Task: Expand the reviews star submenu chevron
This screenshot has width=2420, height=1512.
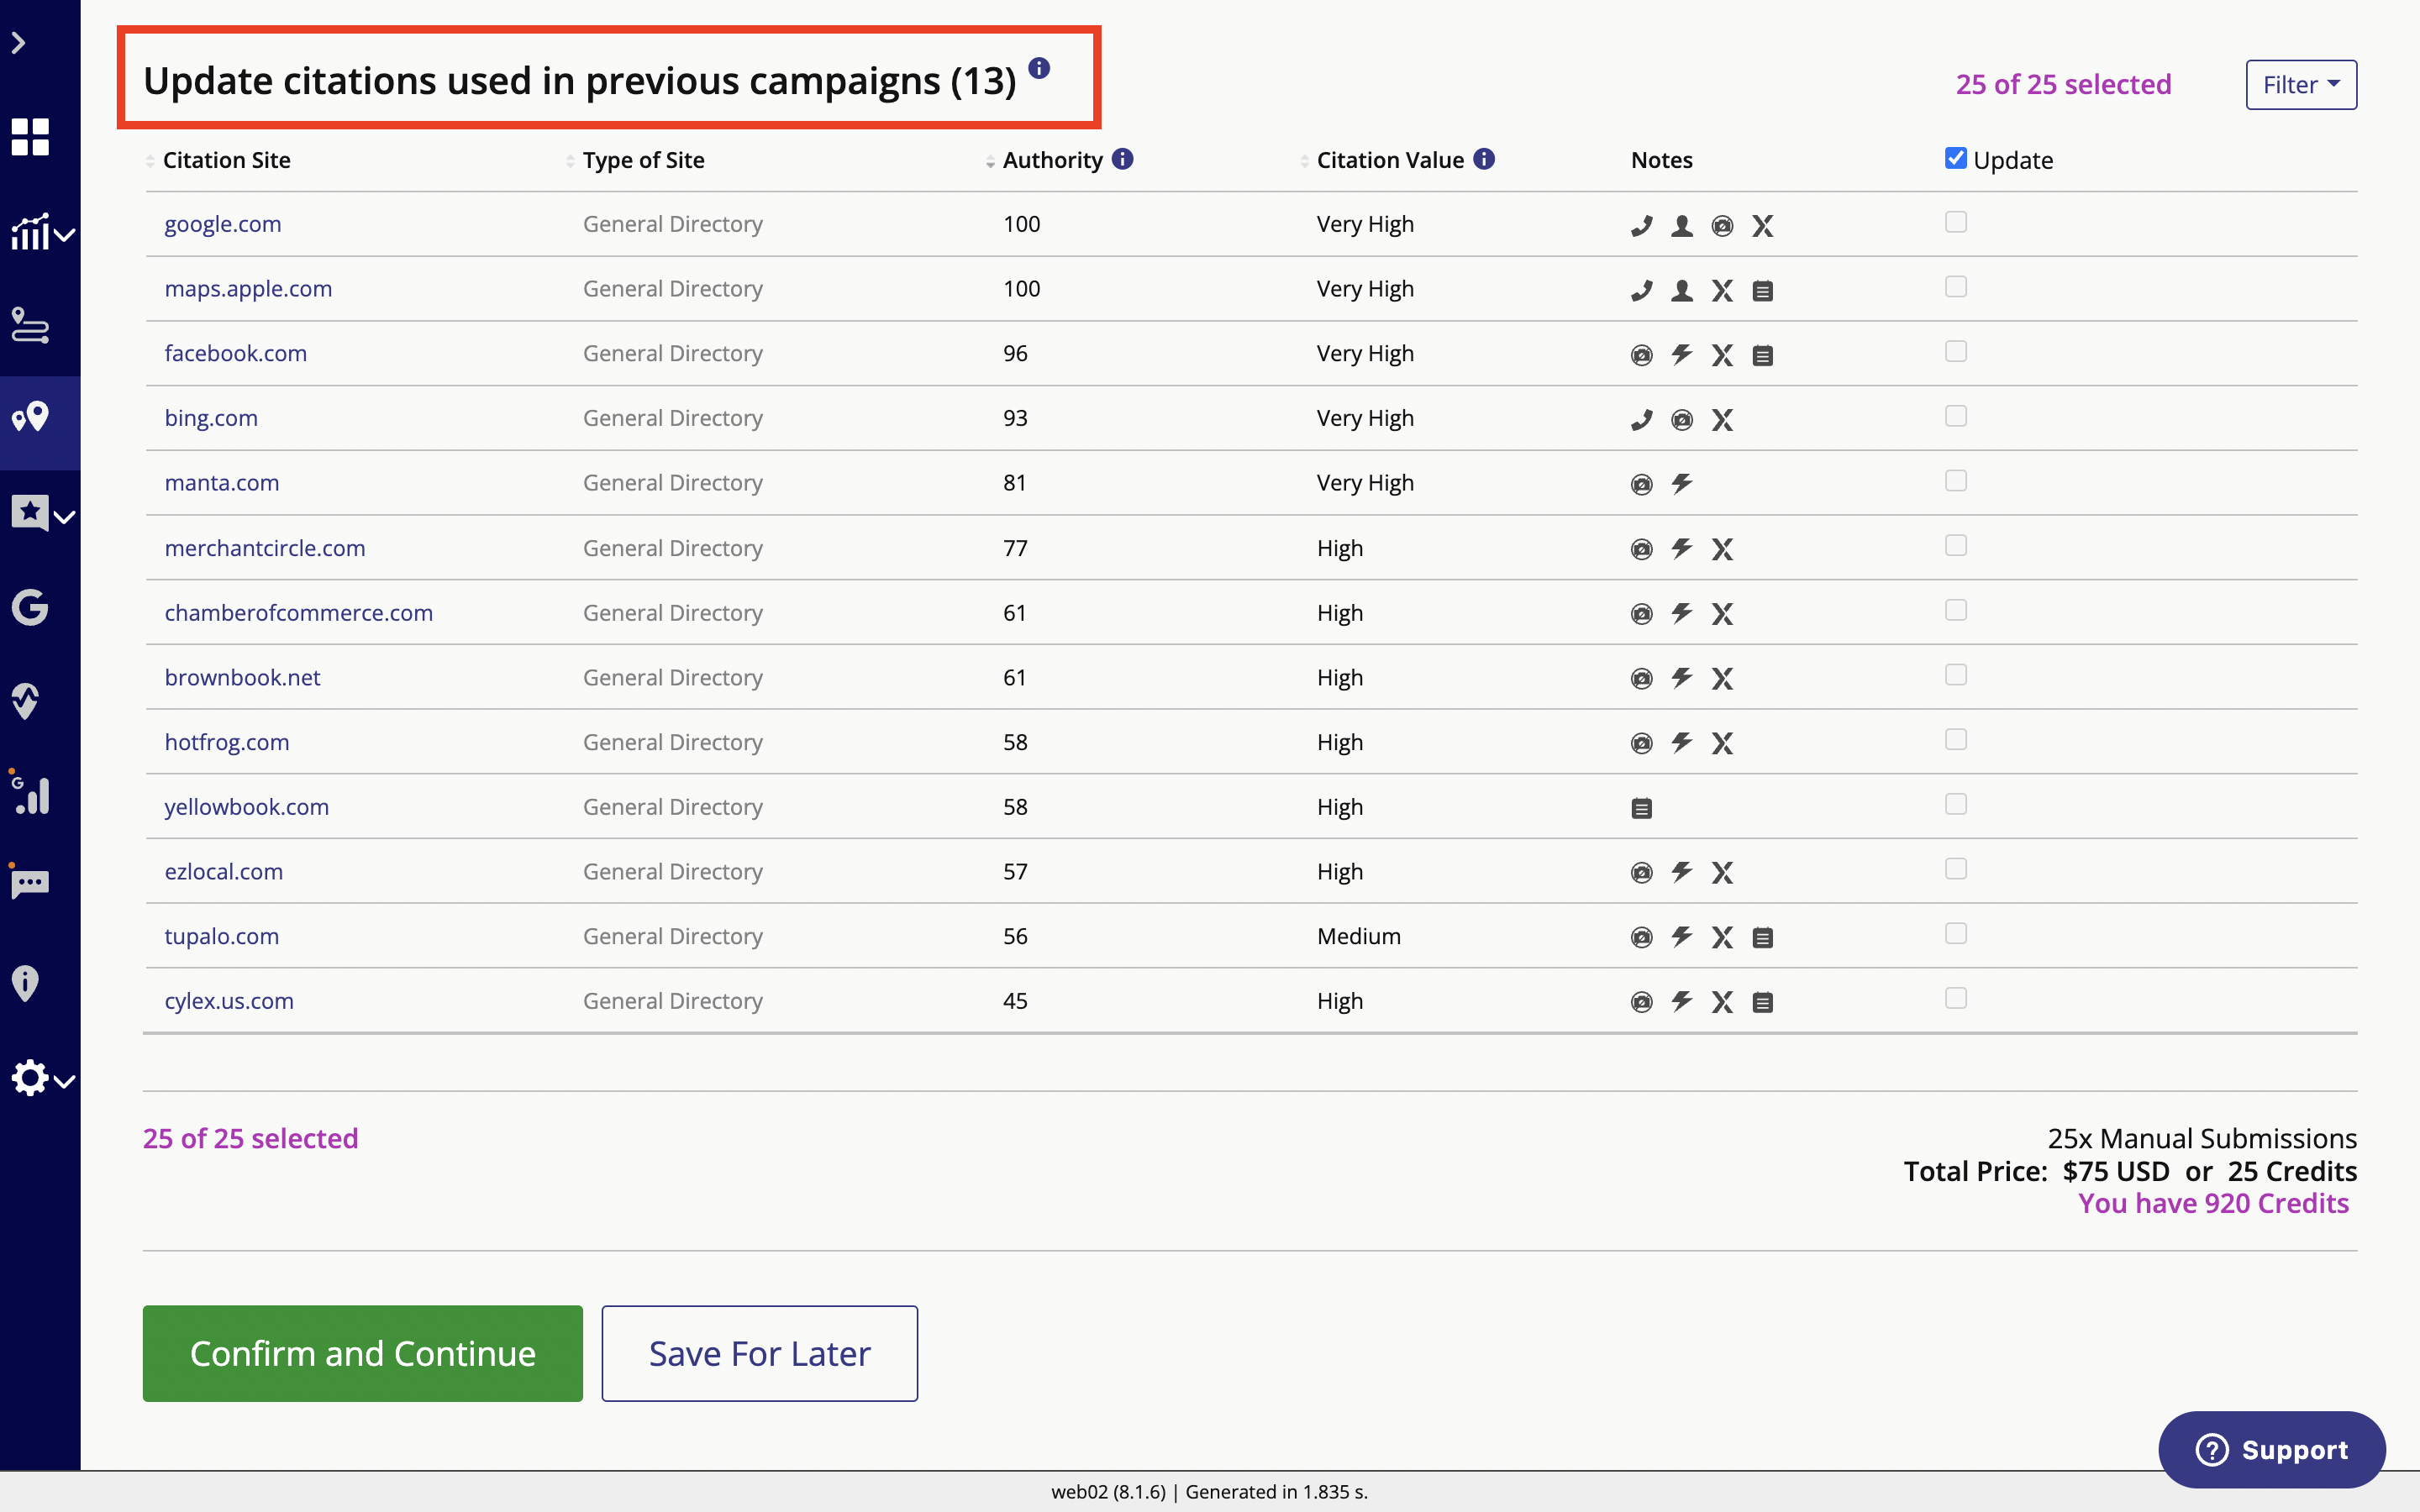Action: click(x=65, y=517)
